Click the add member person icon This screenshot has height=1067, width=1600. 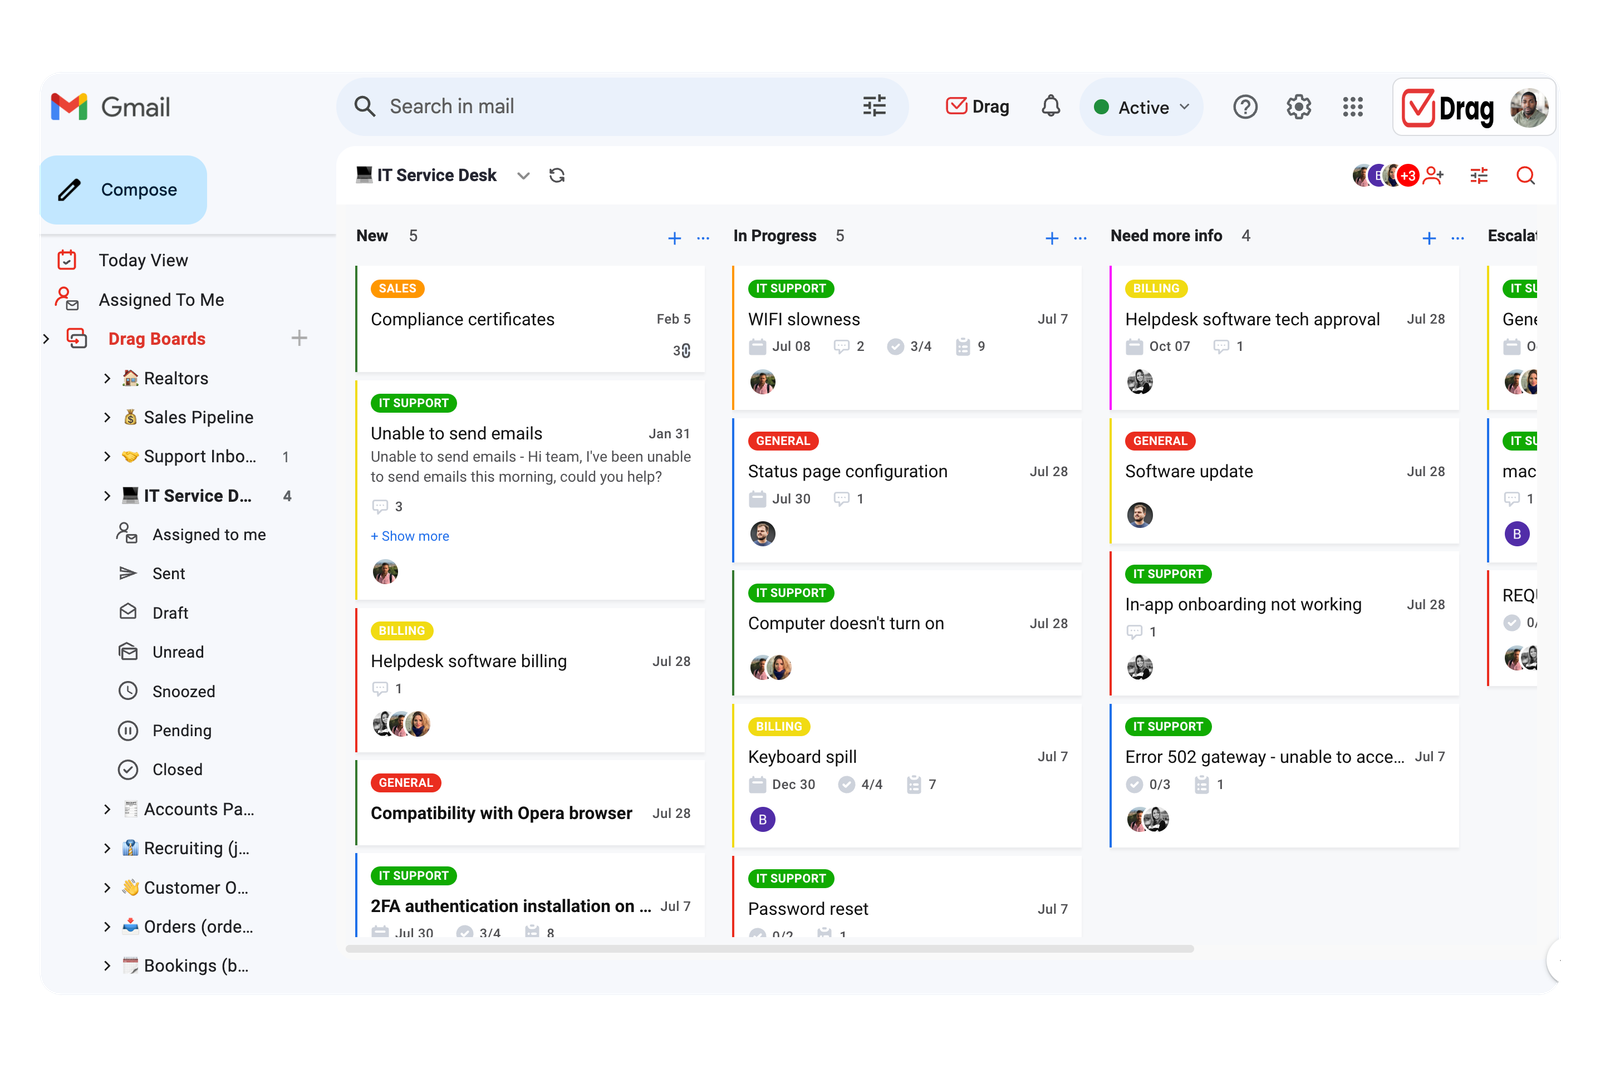point(1433,176)
